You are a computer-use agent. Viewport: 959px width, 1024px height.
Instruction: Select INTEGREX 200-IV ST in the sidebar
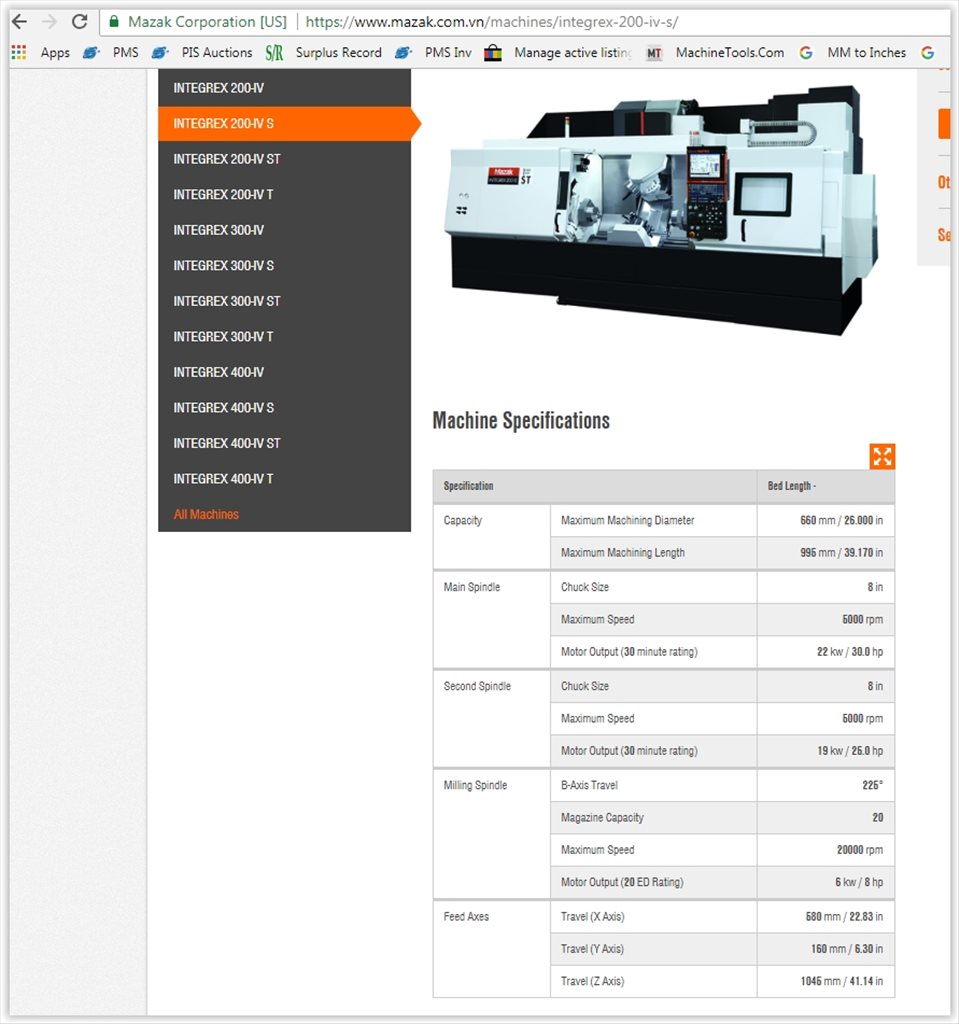point(284,159)
